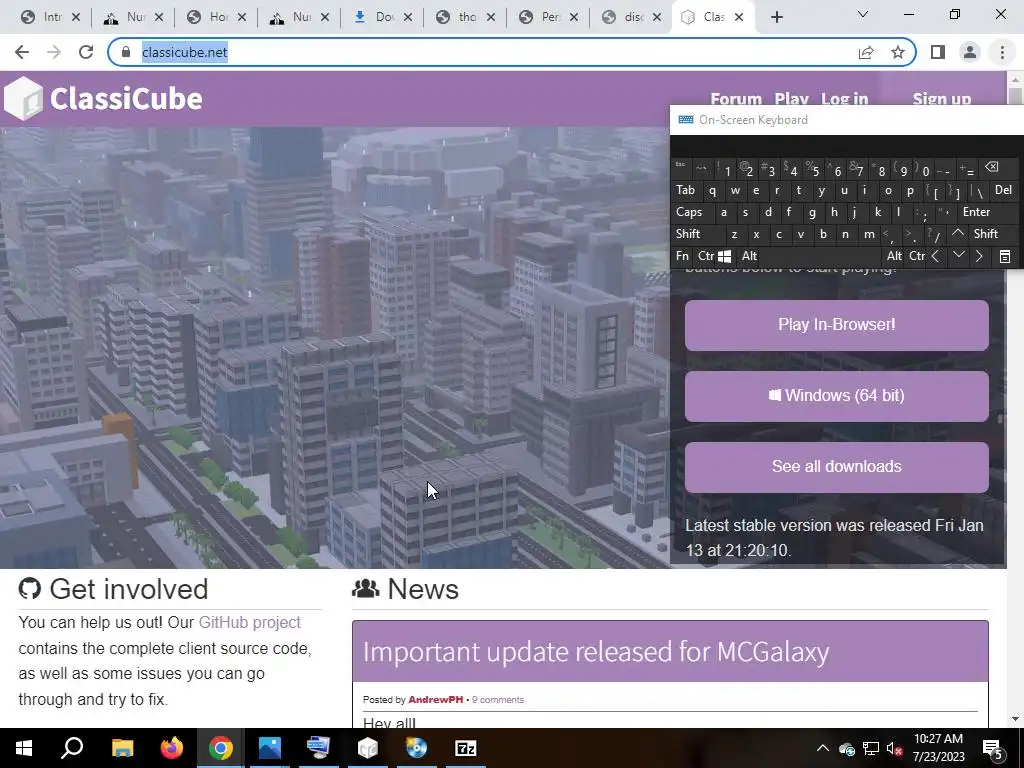
Task: Bookmark this page with the star icon
Action: click(x=898, y=52)
